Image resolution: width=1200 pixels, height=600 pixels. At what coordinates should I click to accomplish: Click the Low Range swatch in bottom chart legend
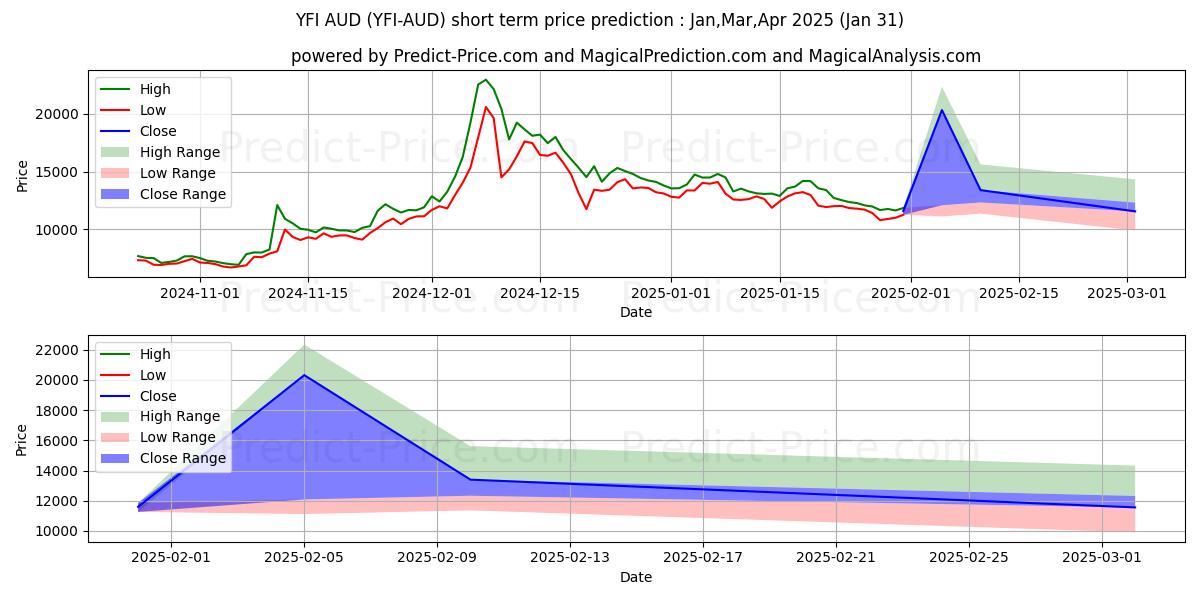tap(117, 437)
